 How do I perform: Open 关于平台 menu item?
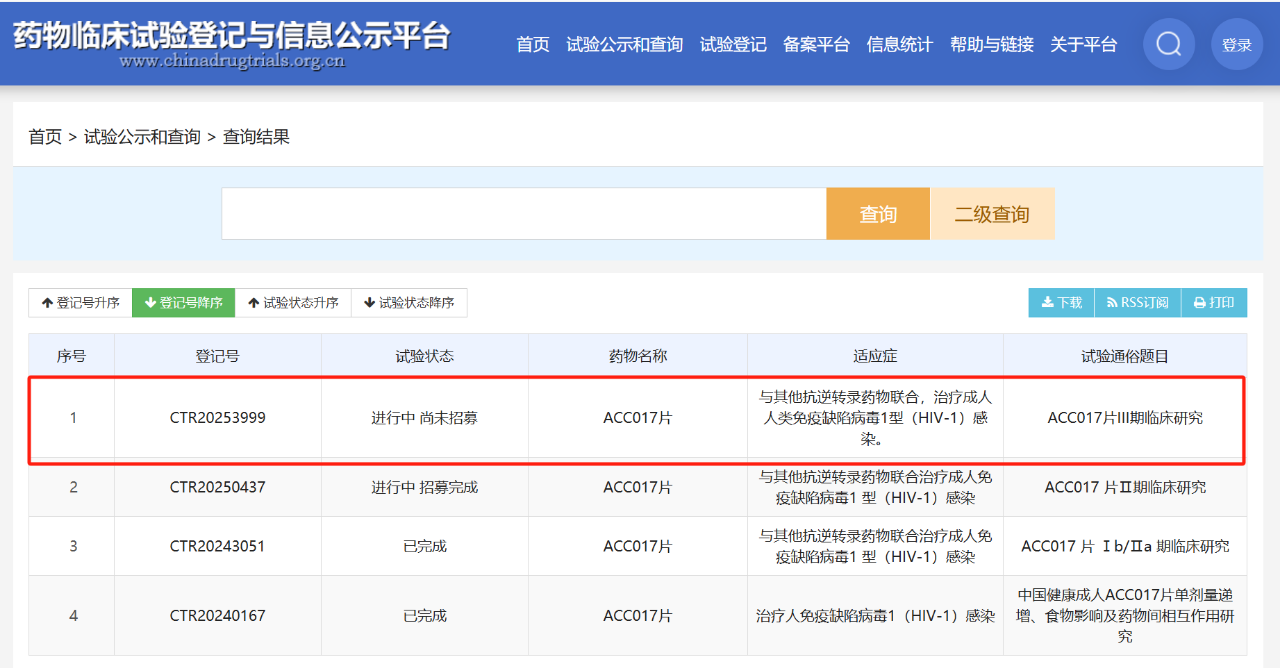pos(1083,44)
